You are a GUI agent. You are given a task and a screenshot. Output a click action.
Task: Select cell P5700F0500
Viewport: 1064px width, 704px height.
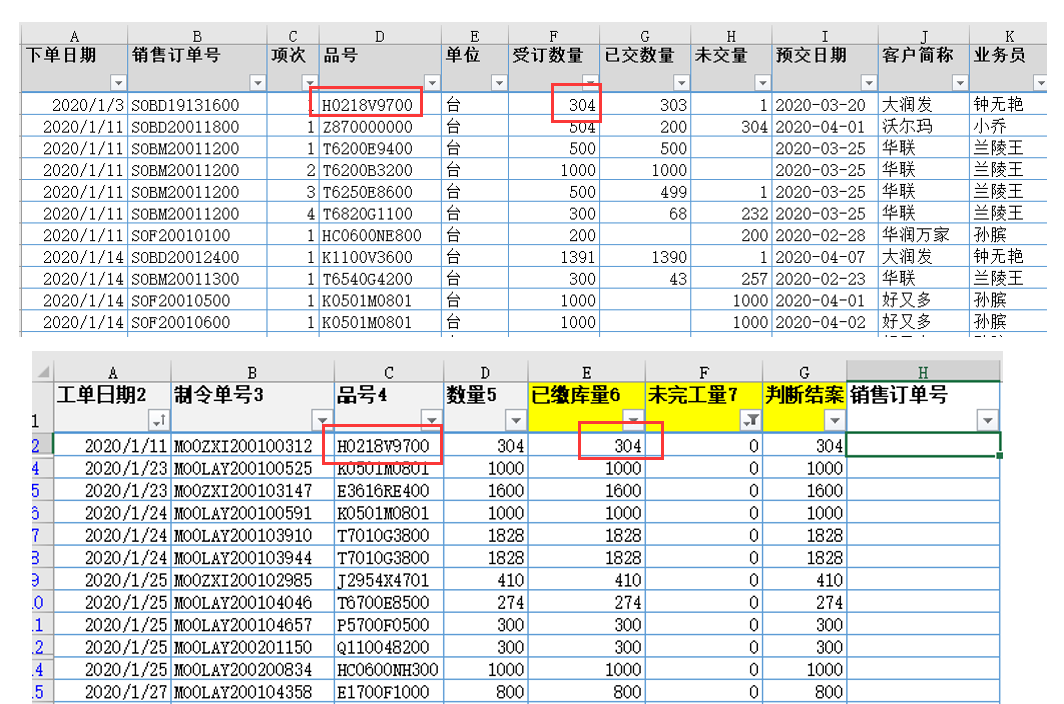[x=389, y=625]
